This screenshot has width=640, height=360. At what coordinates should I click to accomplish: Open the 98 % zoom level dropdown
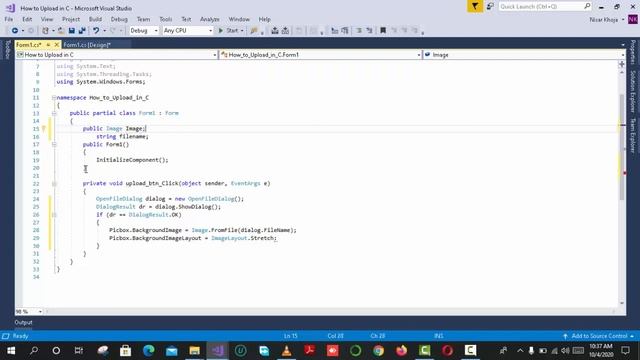click(29, 311)
